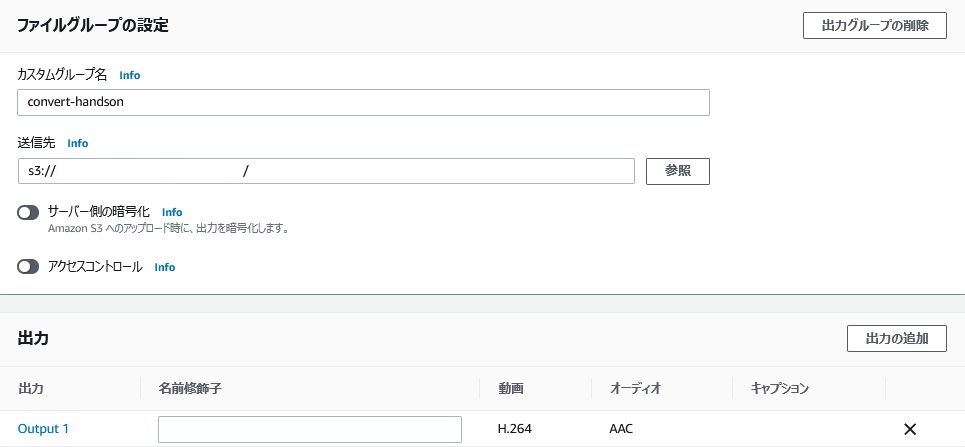
Task: Remove Output 1 with the X icon
Action: pos(910,429)
